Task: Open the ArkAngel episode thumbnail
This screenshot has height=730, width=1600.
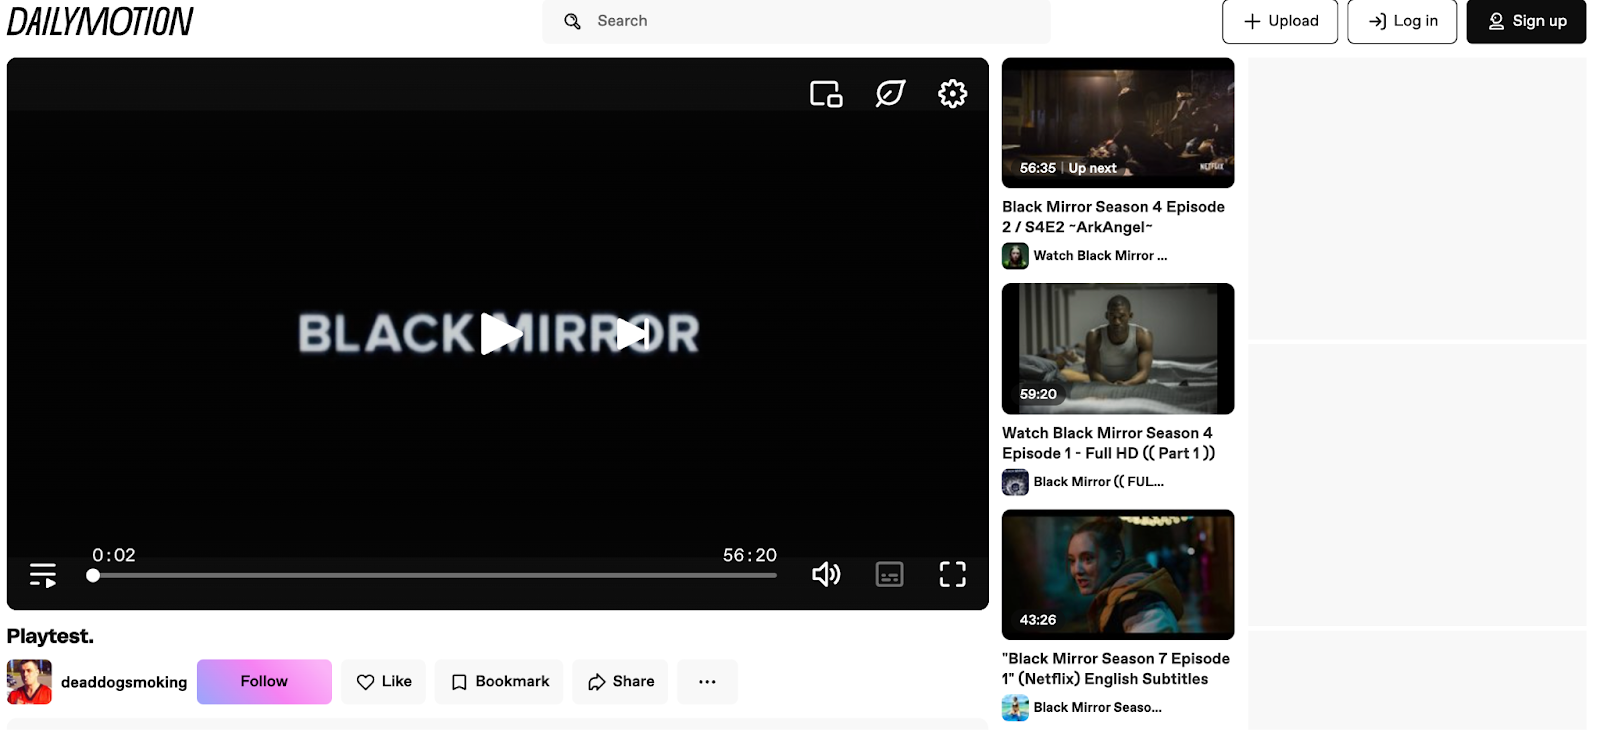Action: coord(1118,123)
